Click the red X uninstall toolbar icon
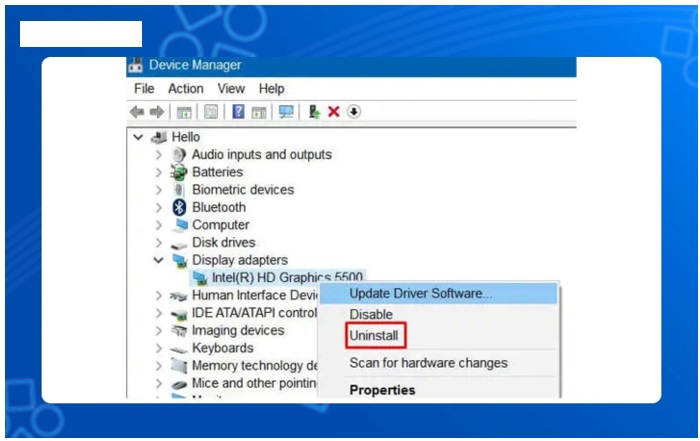Viewport: 700px width, 441px height. pyautogui.click(x=334, y=112)
